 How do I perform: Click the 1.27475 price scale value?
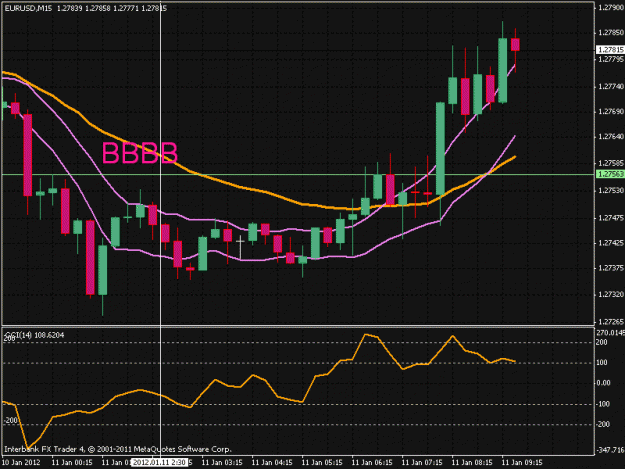[611, 218]
